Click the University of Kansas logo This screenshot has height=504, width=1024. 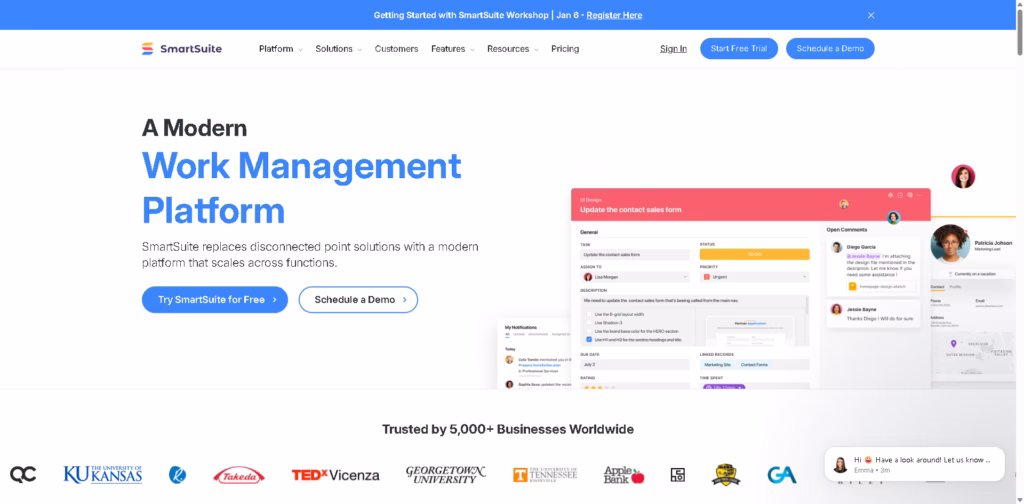pyautogui.click(x=103, y=474)
